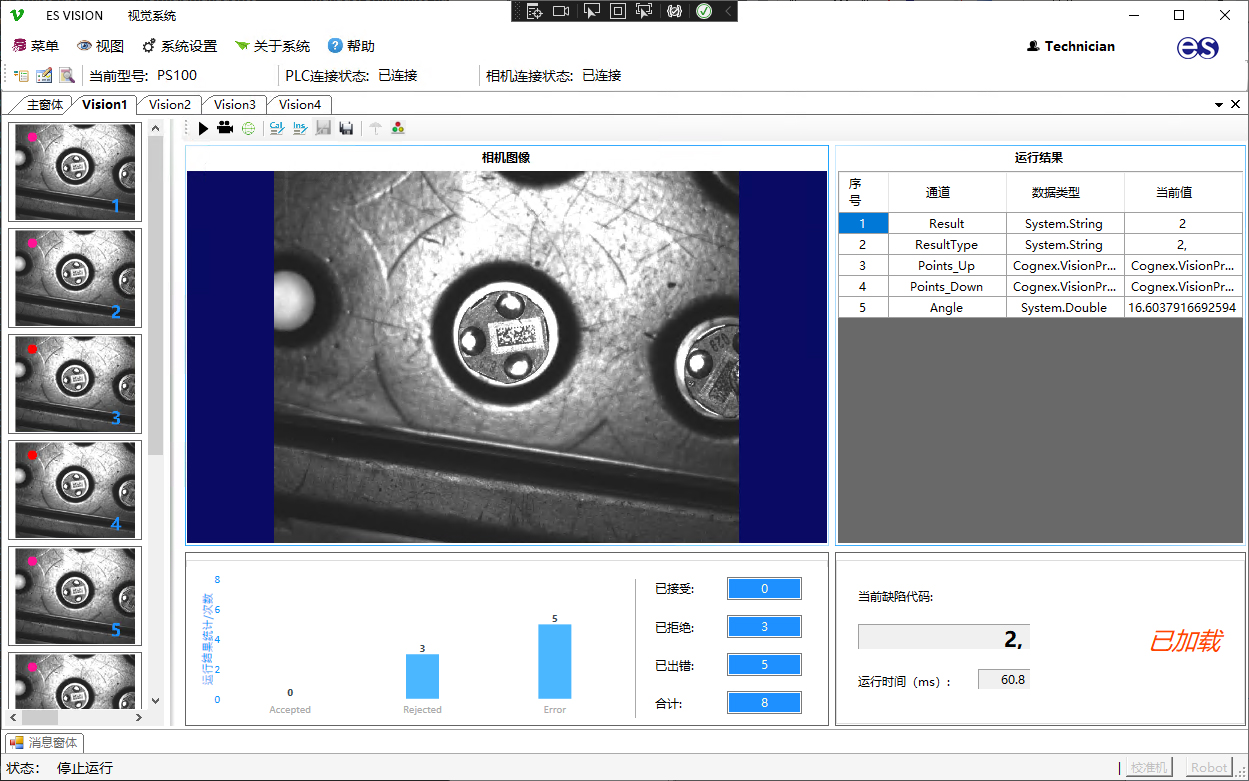Open the 消息窗体 message window tab
This screenshot has height=781, width=1249.
(x=45, y=742)
